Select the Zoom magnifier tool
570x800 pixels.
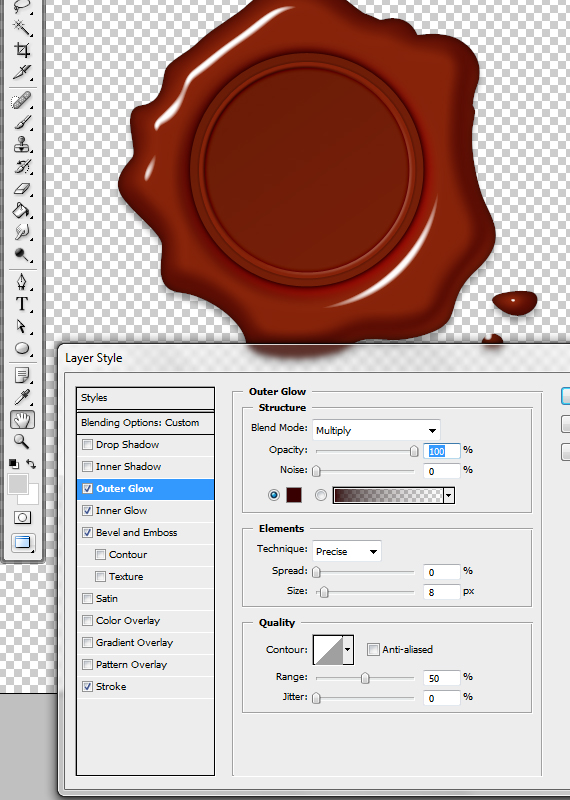(x=21, y=441)
